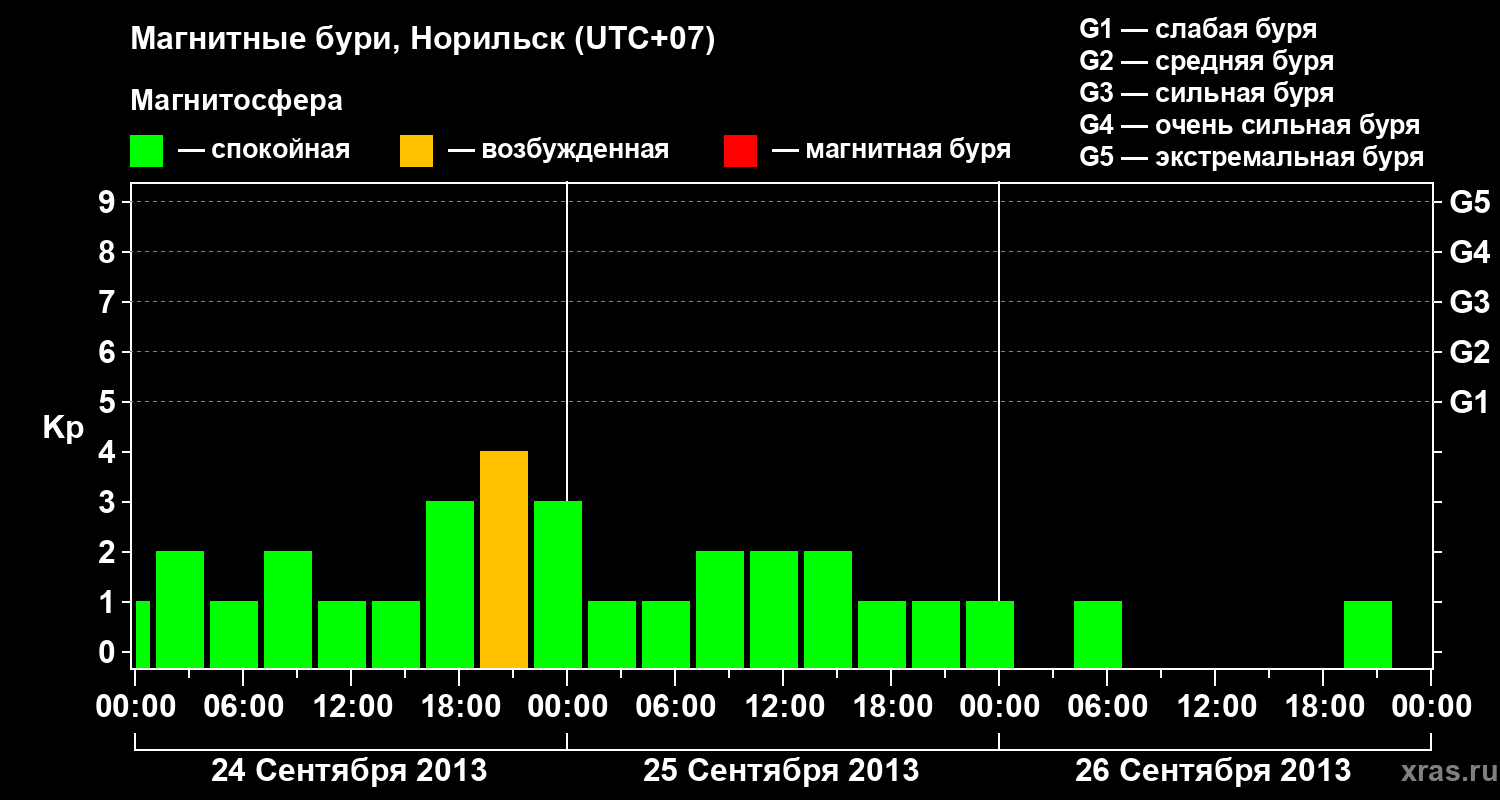Viewport: 1500px width, 800px height.
Task: Select the 26 Сентября bar near 06:00
Action: 1098,634
